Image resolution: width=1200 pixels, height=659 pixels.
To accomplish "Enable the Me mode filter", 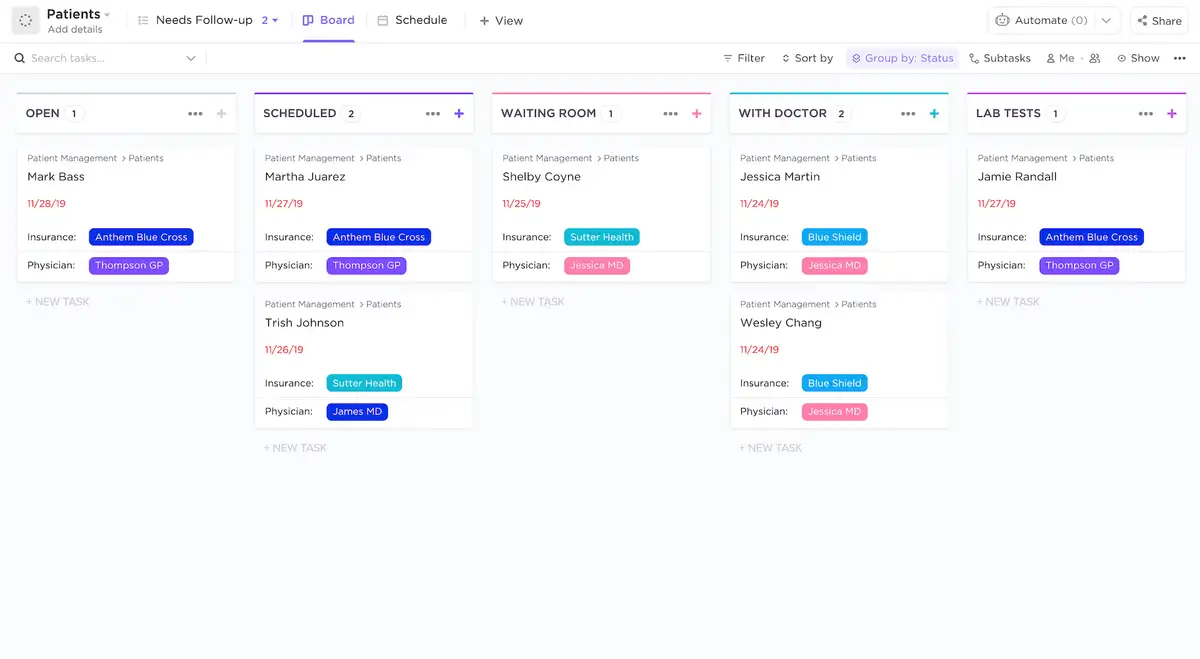I will (1060, 58).
